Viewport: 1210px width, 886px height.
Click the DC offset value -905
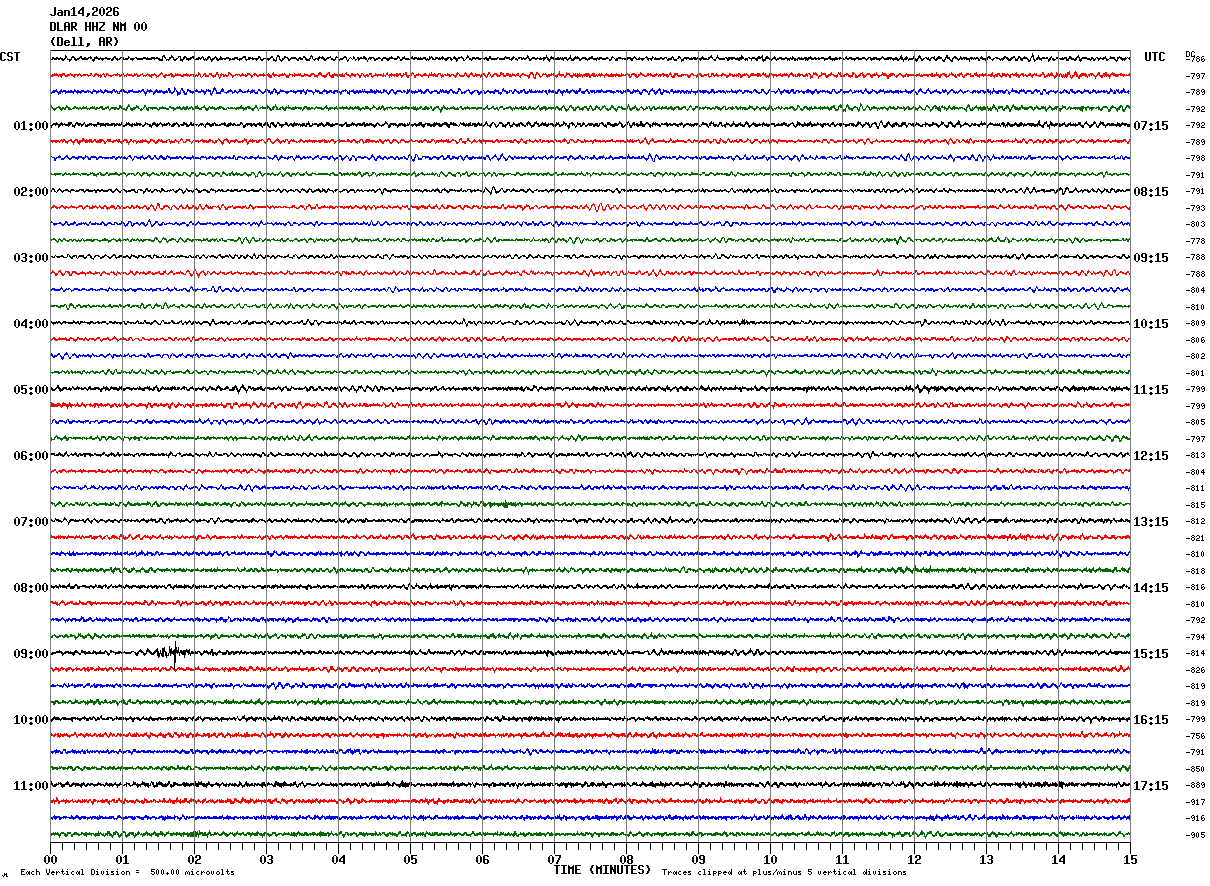click(x=1195, y=835)
